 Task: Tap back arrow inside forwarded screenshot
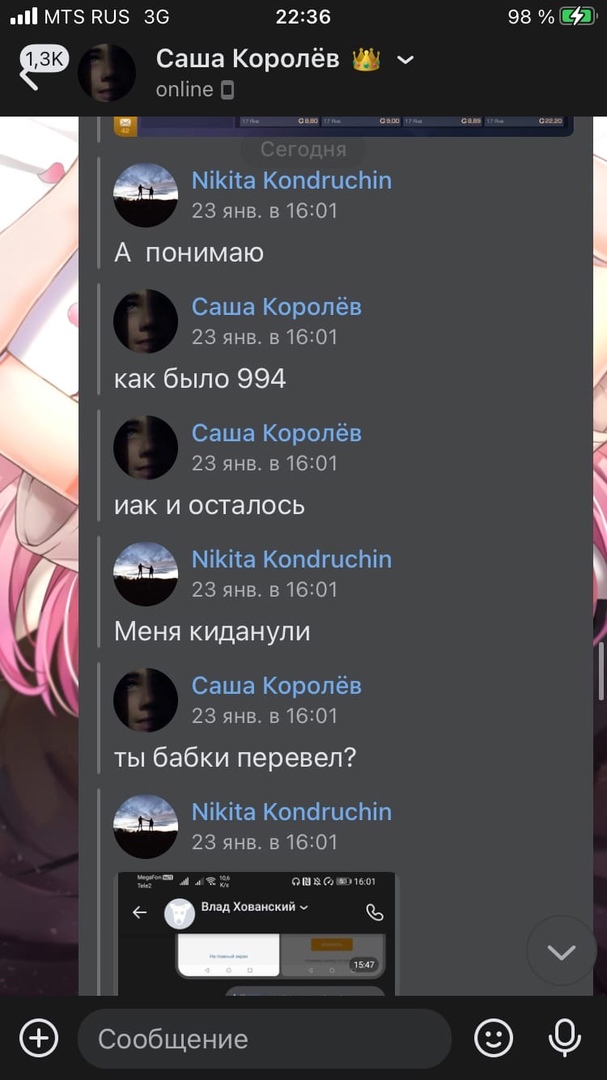click(140, 913)
